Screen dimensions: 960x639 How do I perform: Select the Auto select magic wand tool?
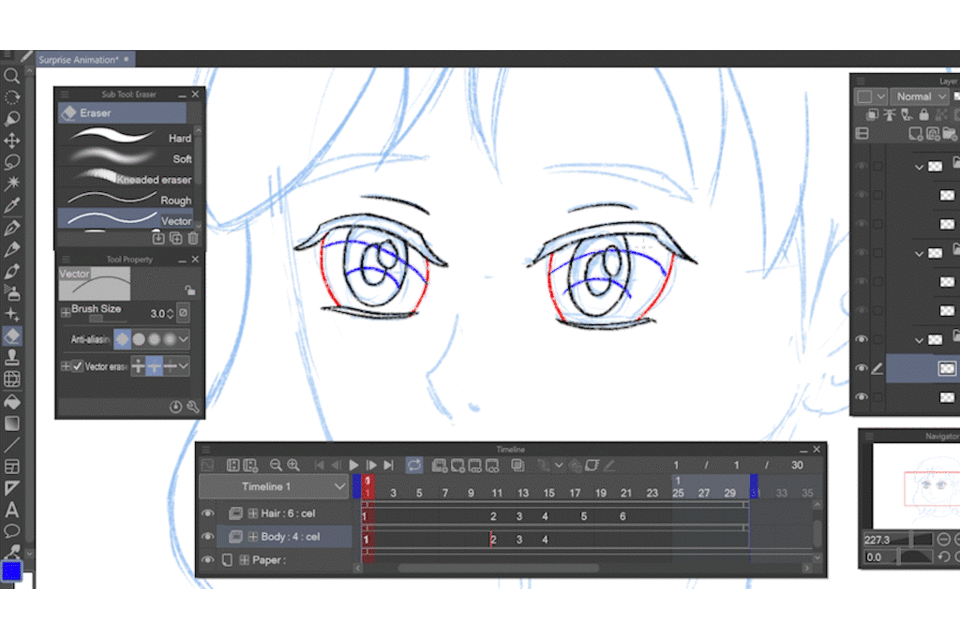pos(12,183)
